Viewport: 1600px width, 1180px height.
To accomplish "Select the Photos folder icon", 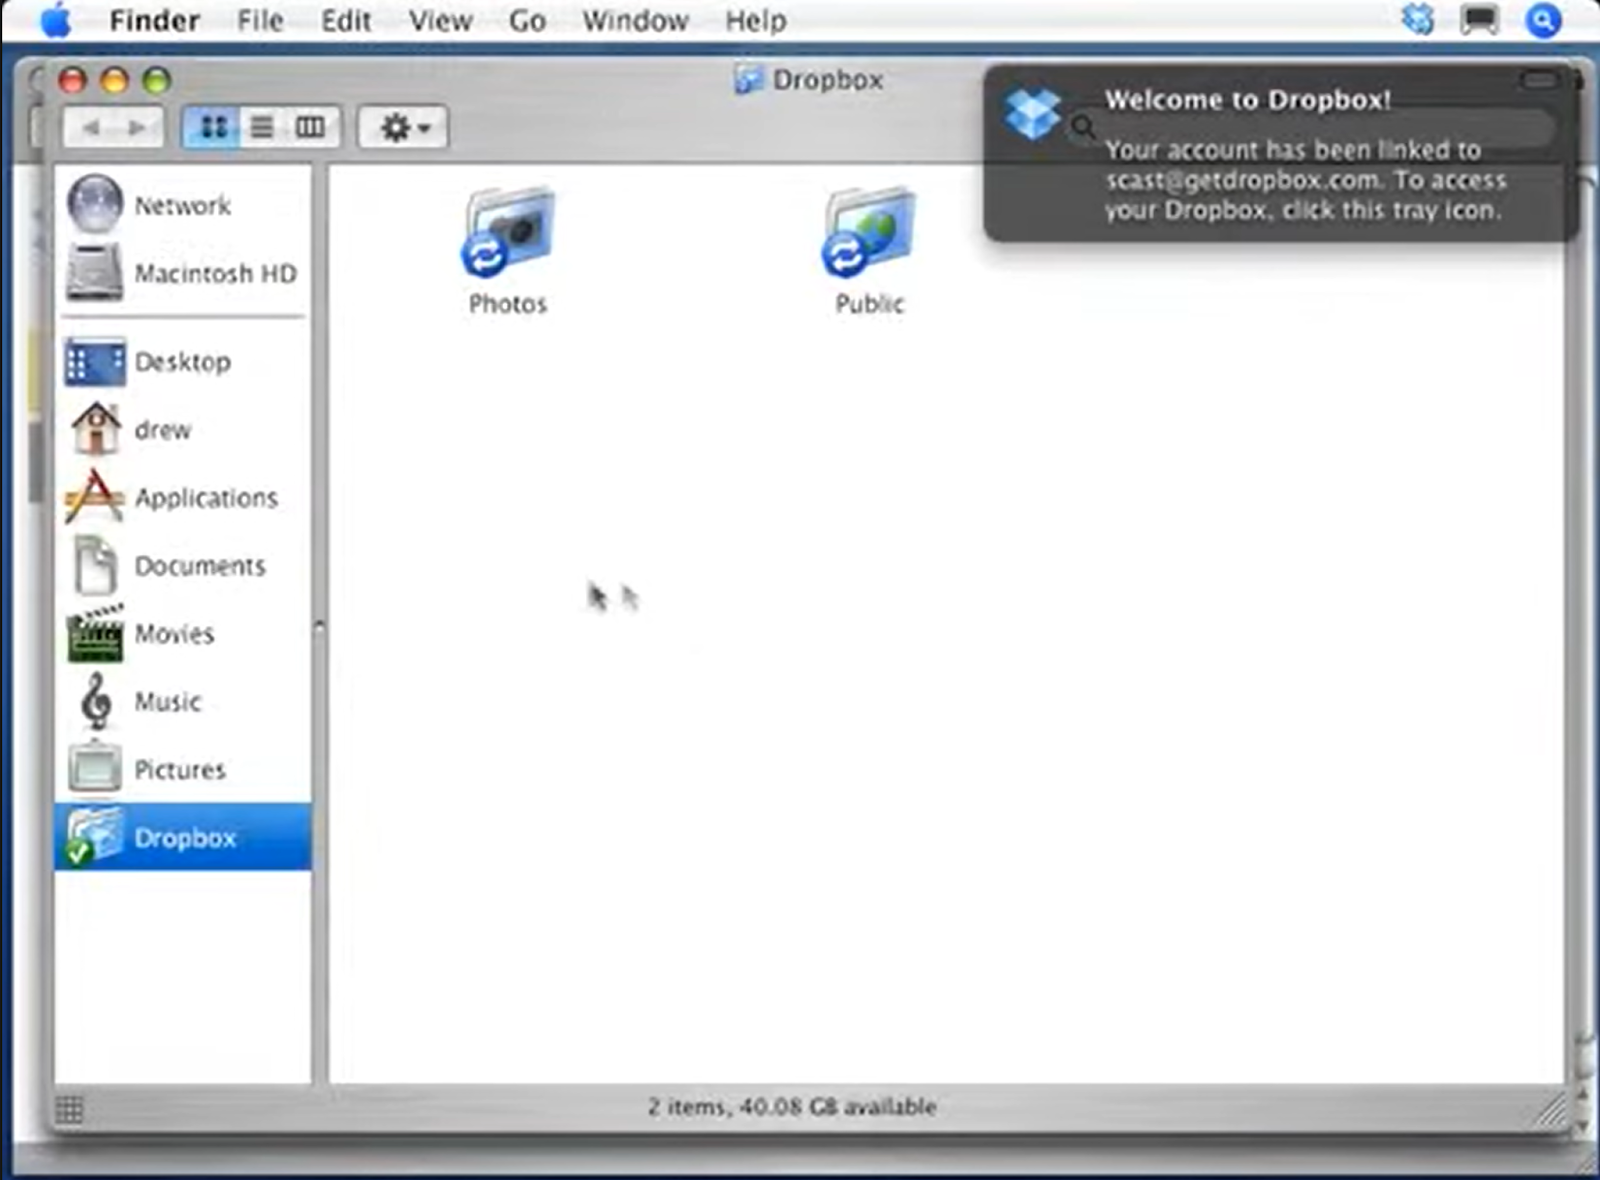I will click(508, 232).
